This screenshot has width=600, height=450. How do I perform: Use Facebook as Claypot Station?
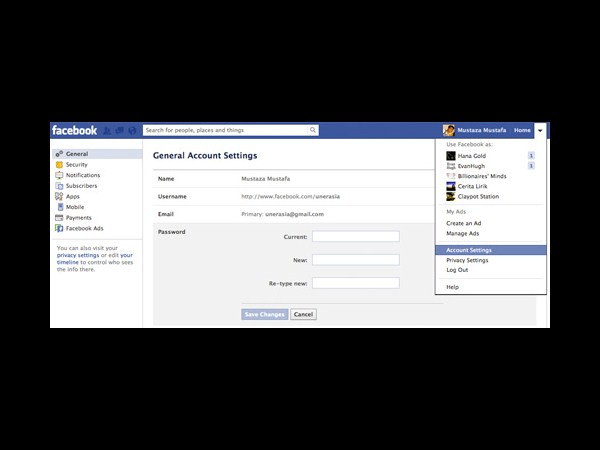(x=478, y=197)
